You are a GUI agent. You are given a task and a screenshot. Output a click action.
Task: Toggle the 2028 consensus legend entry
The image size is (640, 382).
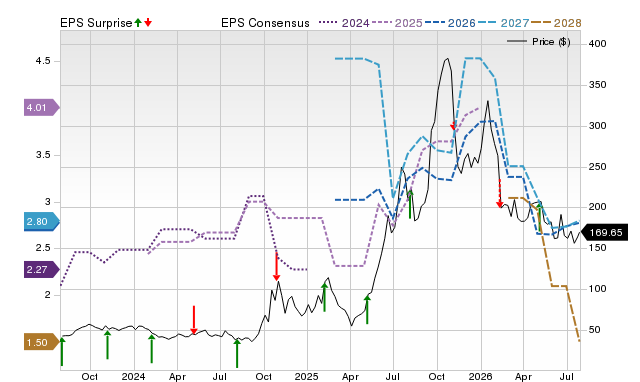coord(556,23)
